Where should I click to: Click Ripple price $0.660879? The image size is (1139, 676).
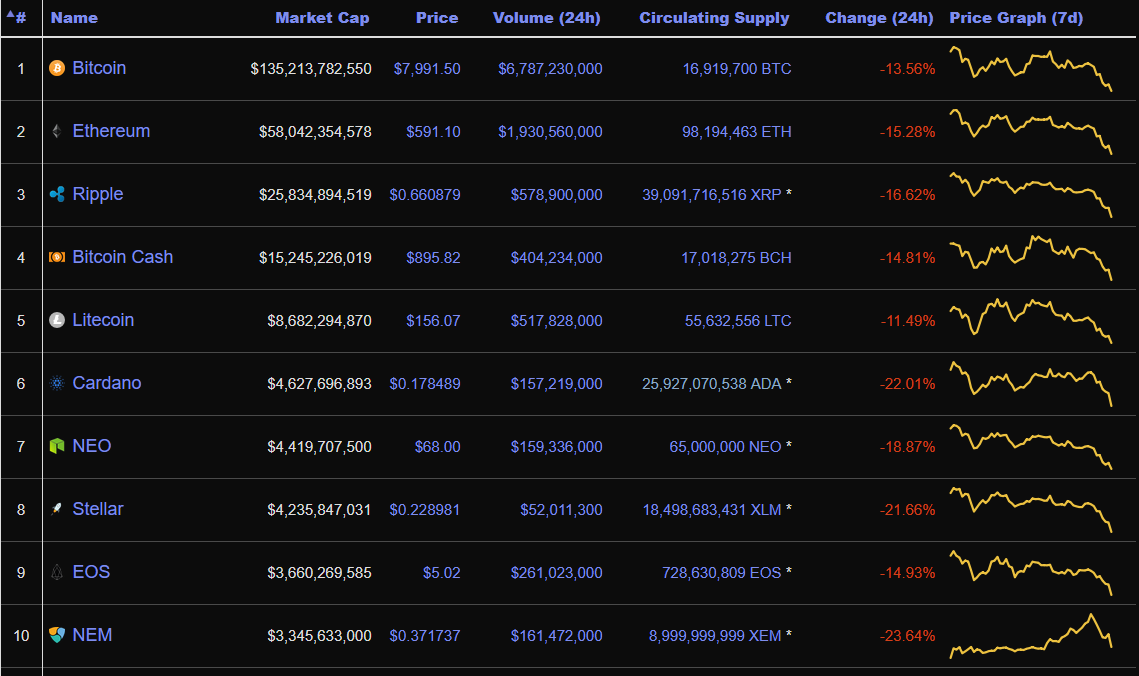click(425, 195)
